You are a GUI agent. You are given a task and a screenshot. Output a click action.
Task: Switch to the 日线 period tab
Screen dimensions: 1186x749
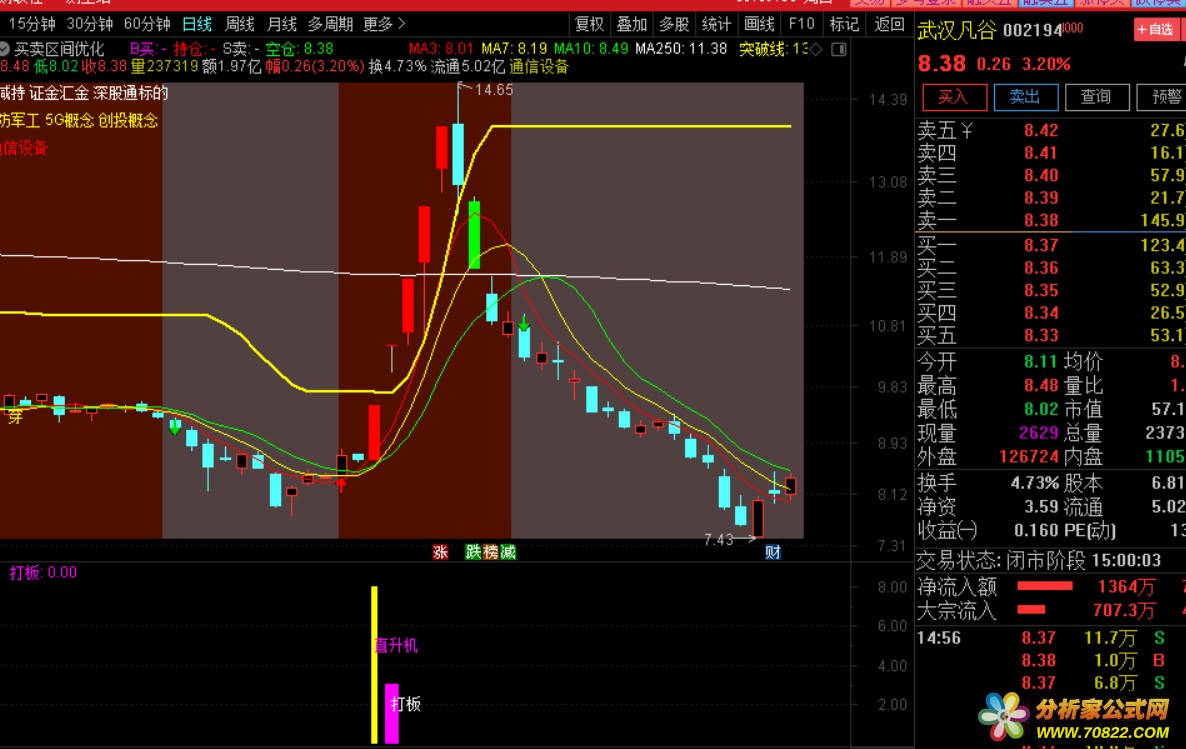pos(197,24)
